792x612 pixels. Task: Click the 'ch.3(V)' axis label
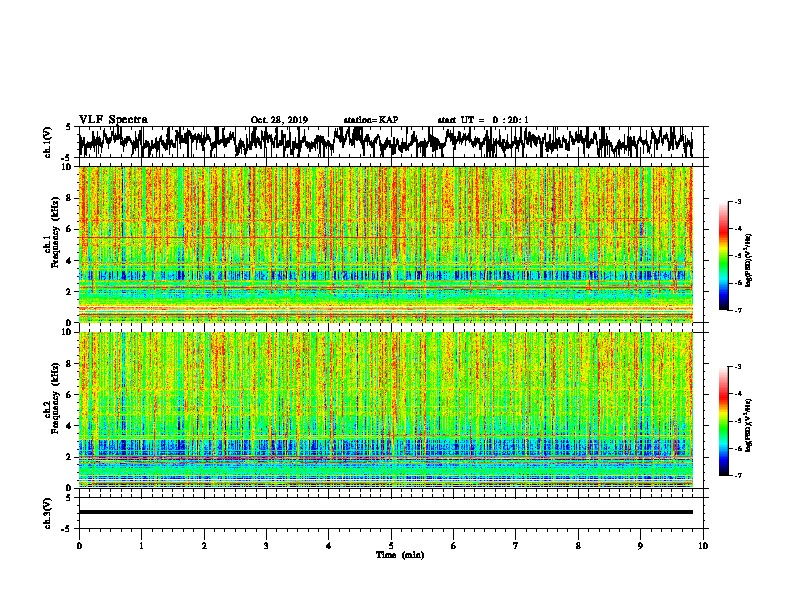(48, 513)
